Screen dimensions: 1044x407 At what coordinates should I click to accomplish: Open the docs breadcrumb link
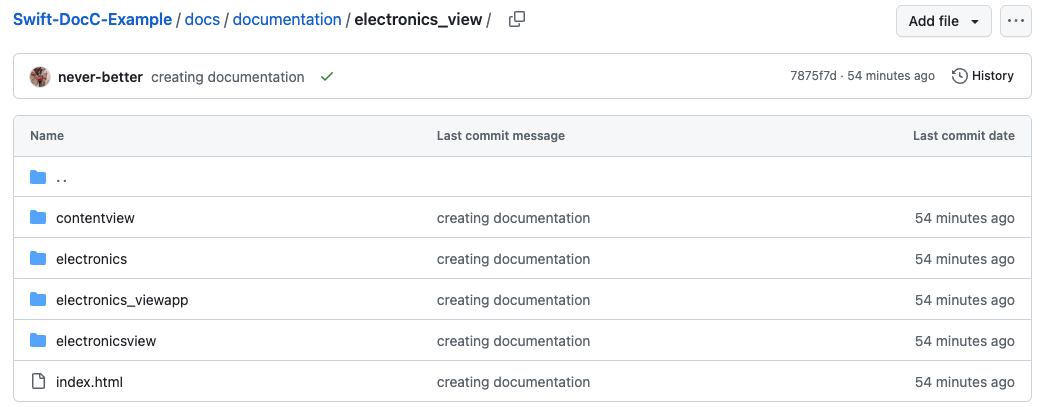[202, 20]
